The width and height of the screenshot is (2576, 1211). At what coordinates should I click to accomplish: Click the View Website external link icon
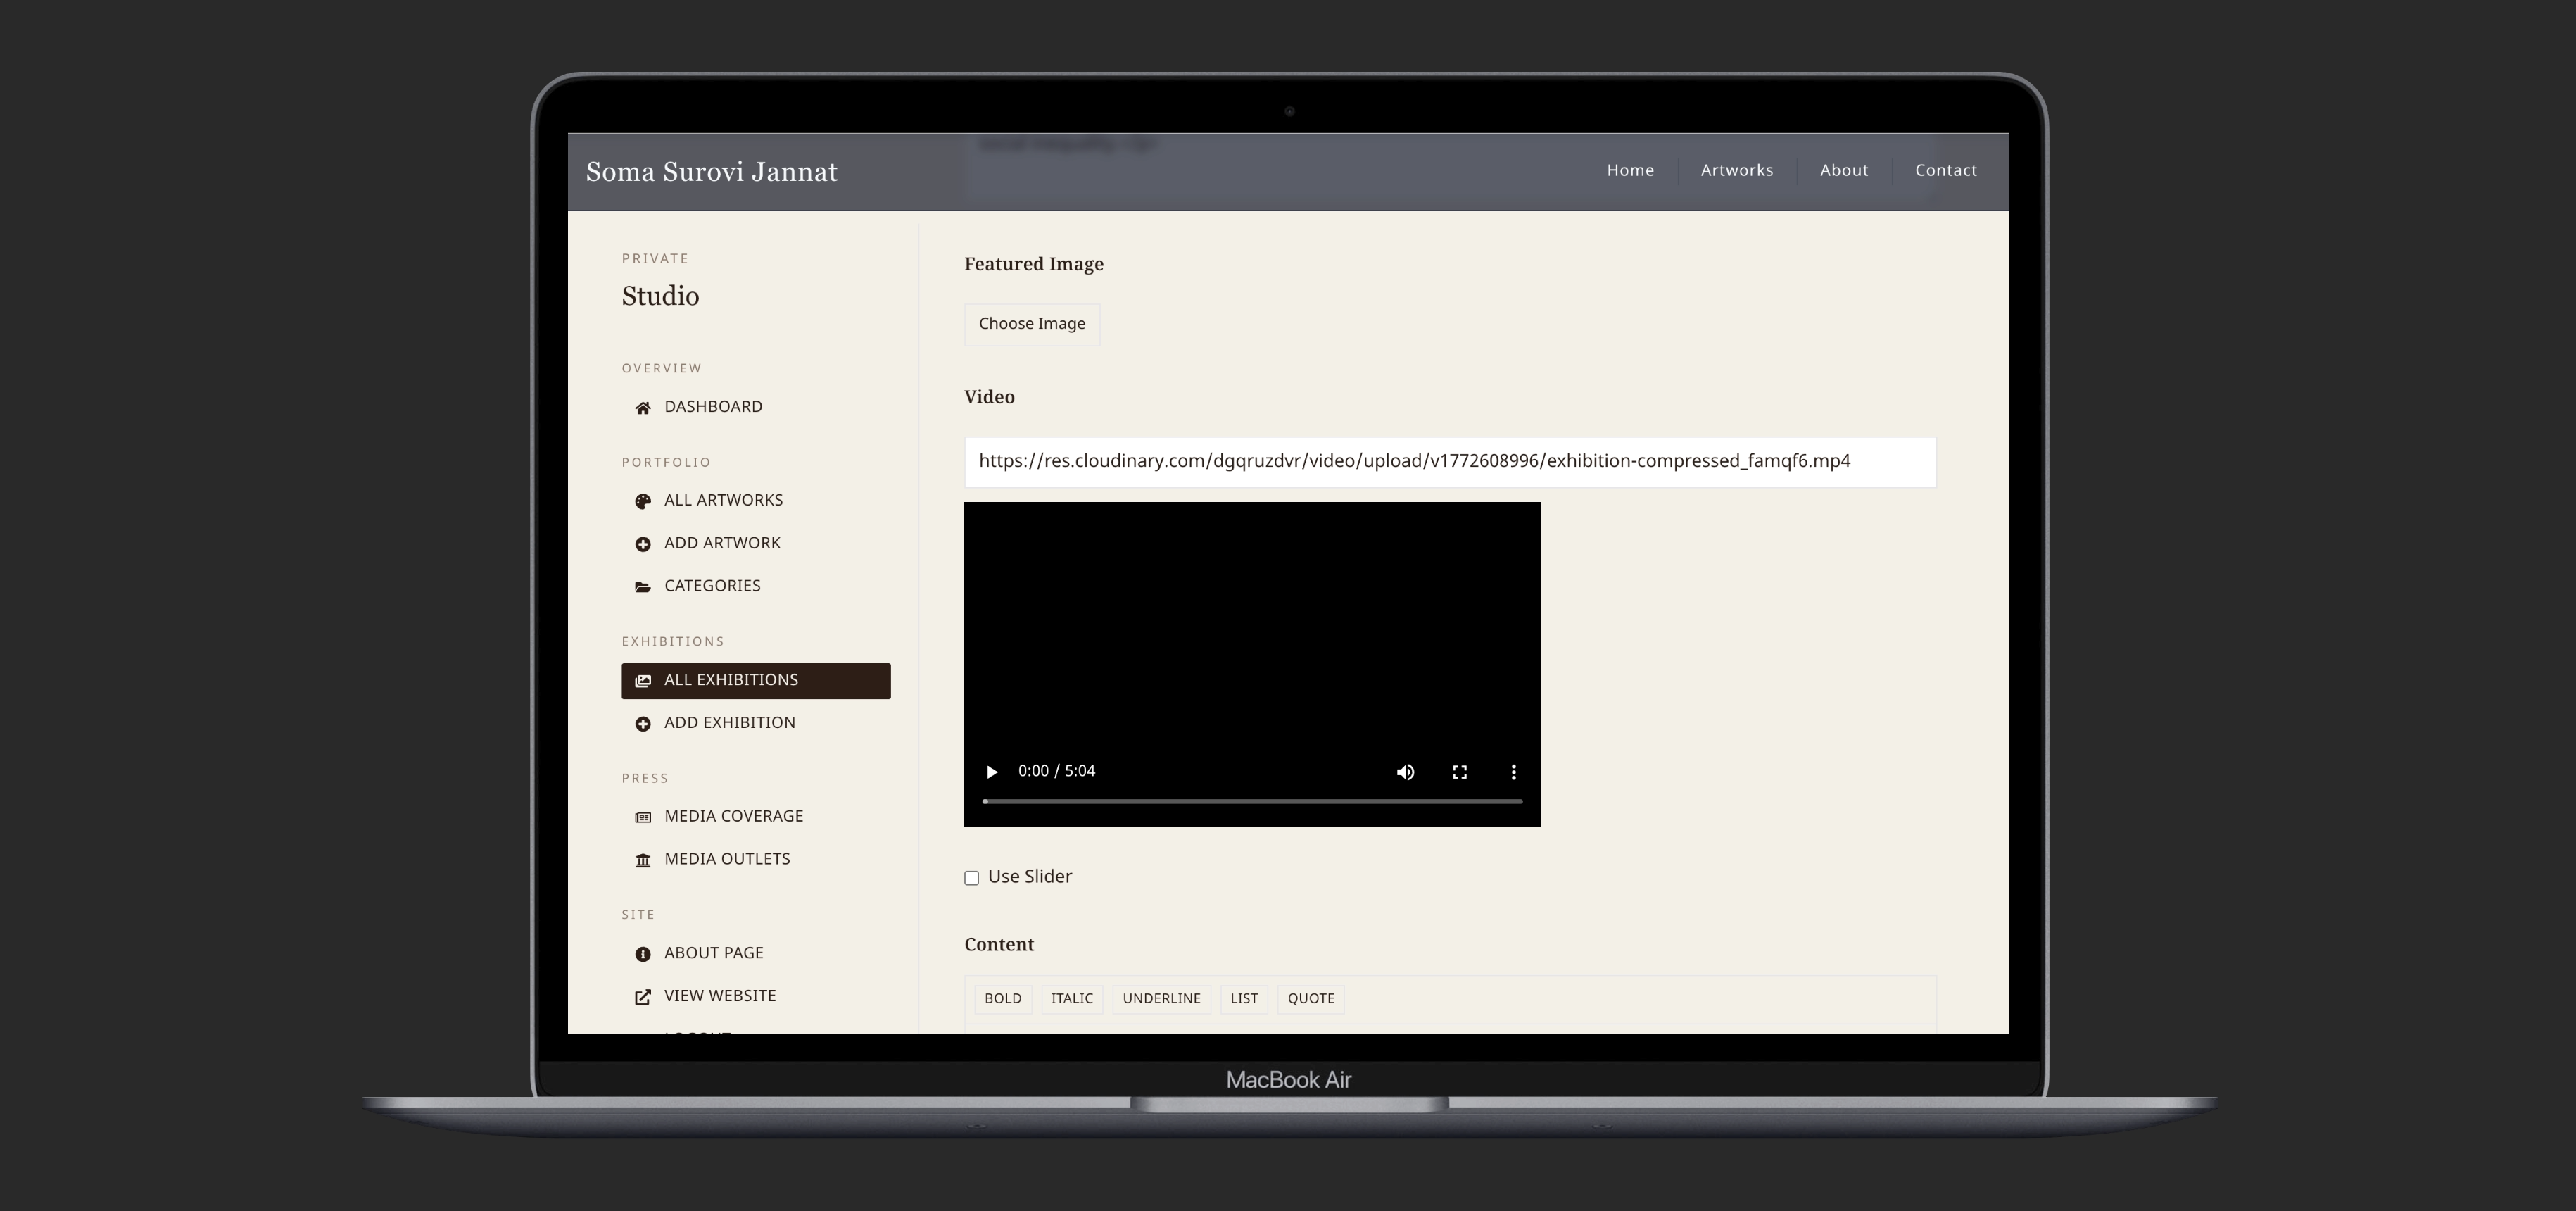(x=643, y=997)
